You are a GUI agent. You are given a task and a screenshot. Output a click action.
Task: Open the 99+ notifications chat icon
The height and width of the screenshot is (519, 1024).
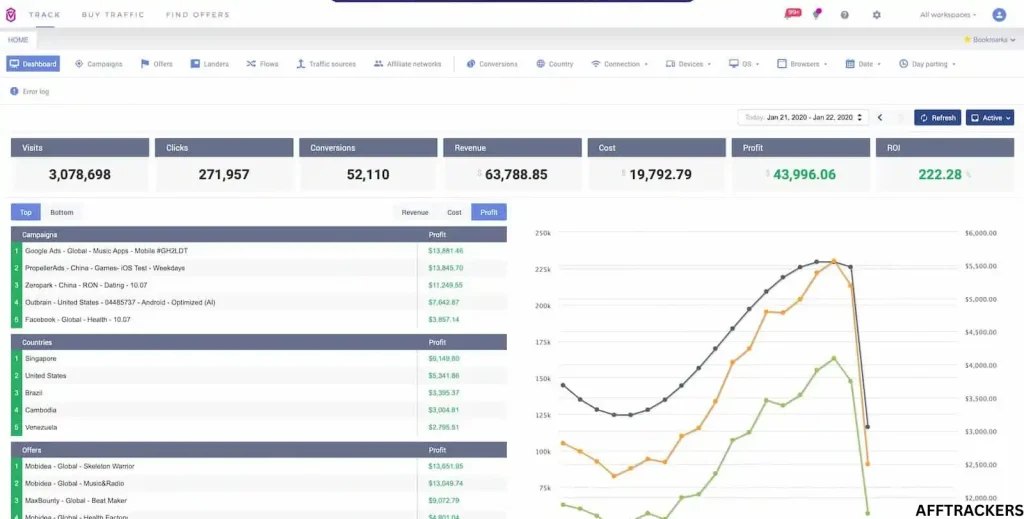point(792,14)
